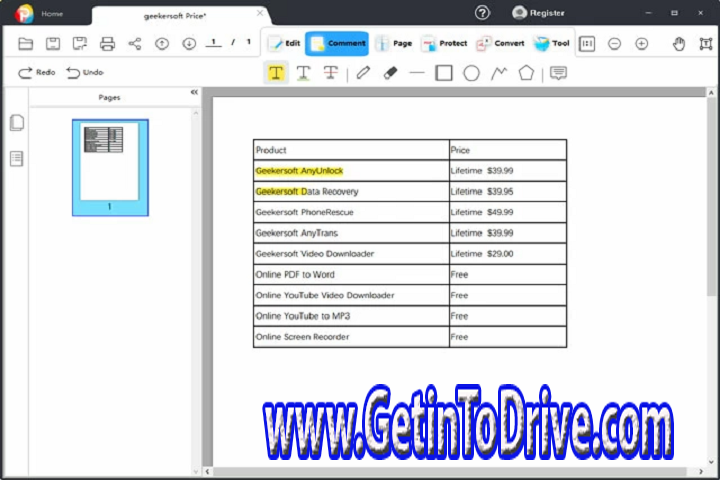Click the 'Geekersoft Video Downloader' cell
The height and width of the screenshot is (480, 720).
[351, 254]
